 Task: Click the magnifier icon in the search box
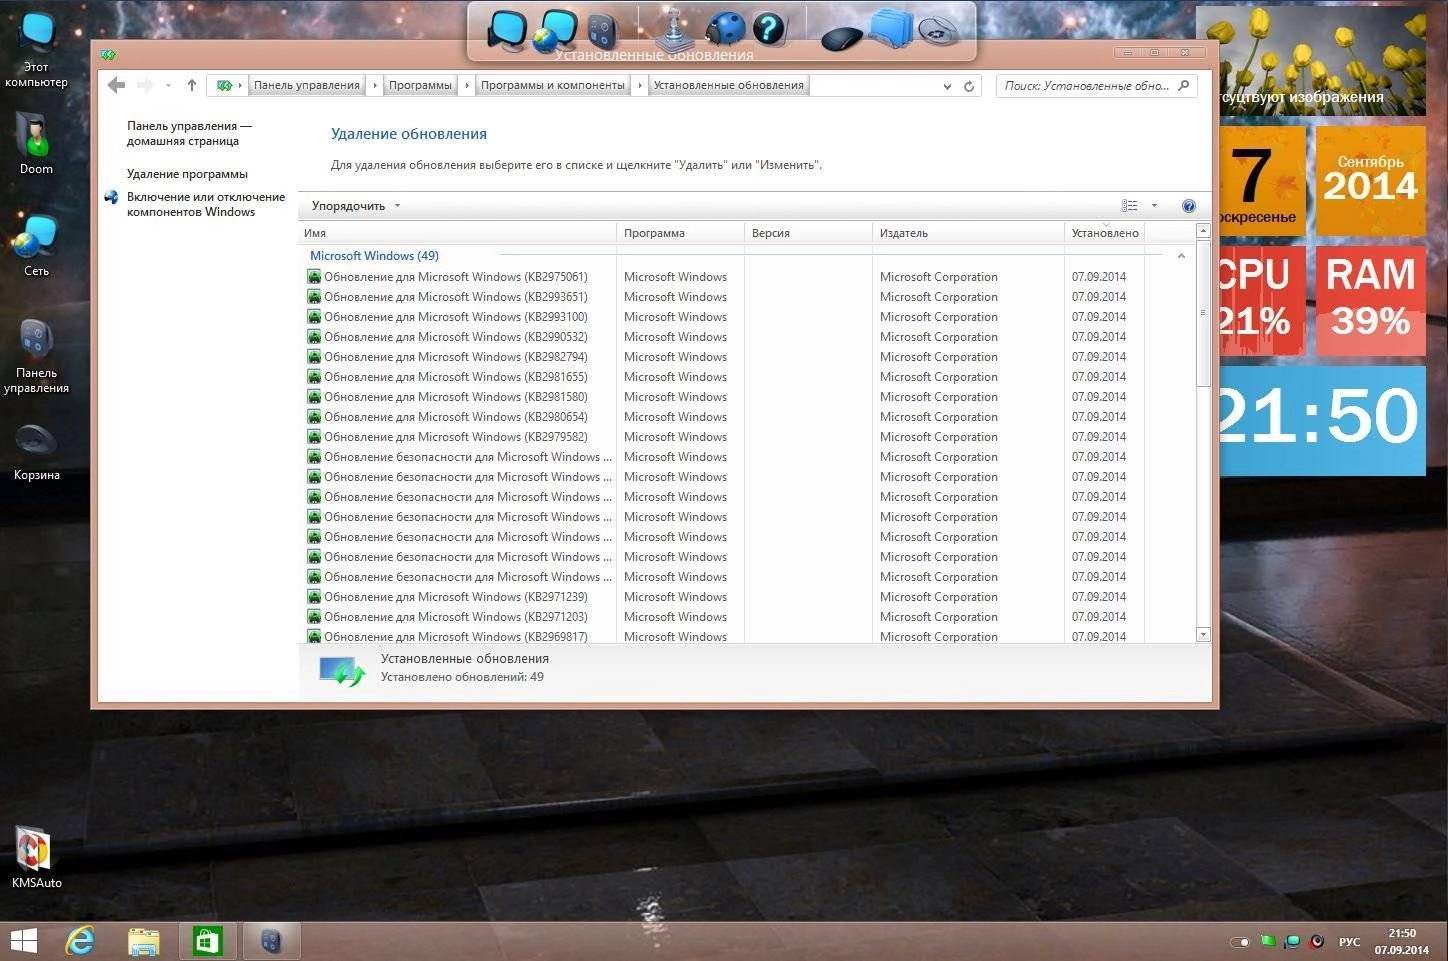tap(1184, 85)
